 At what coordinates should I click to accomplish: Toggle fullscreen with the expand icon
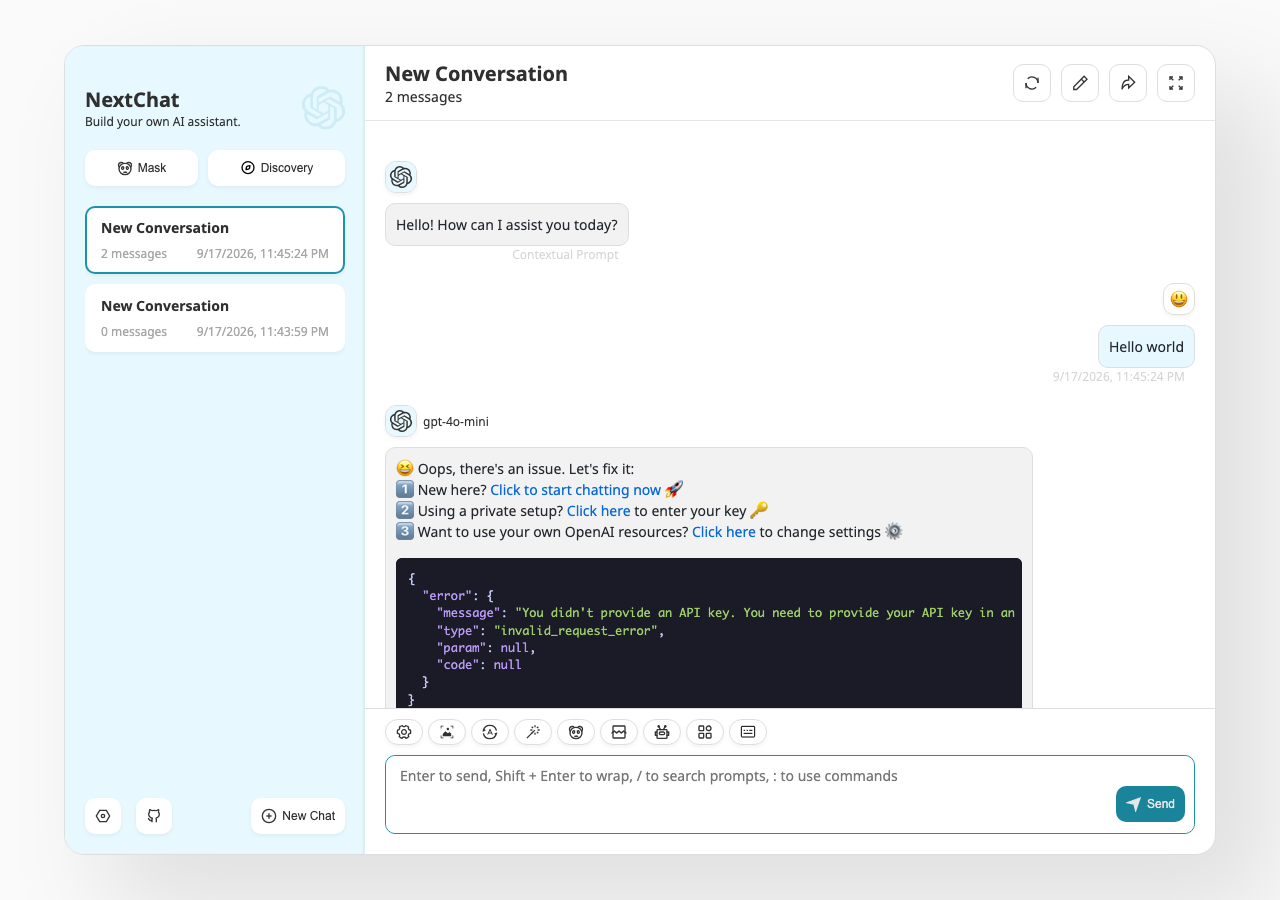tap(1176, 83)
